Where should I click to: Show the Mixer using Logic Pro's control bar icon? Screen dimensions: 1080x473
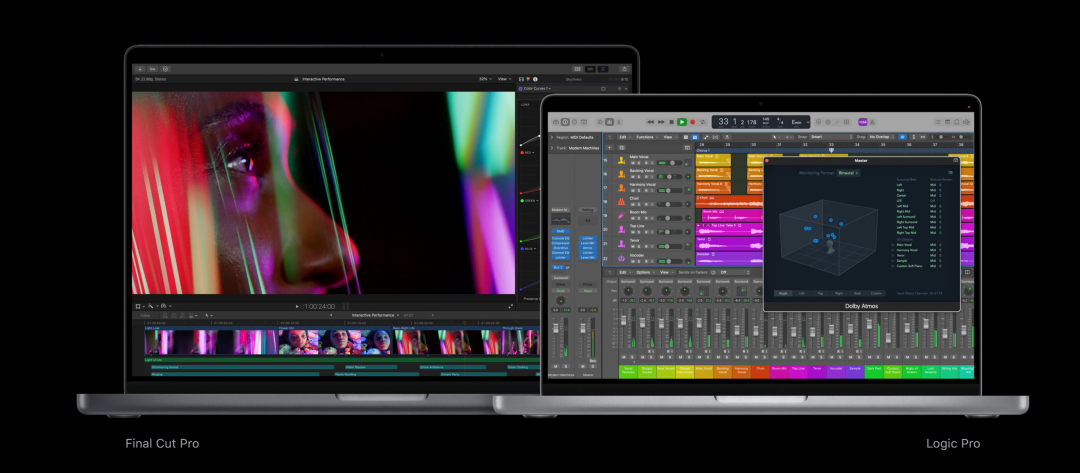(x=610, y=122)
